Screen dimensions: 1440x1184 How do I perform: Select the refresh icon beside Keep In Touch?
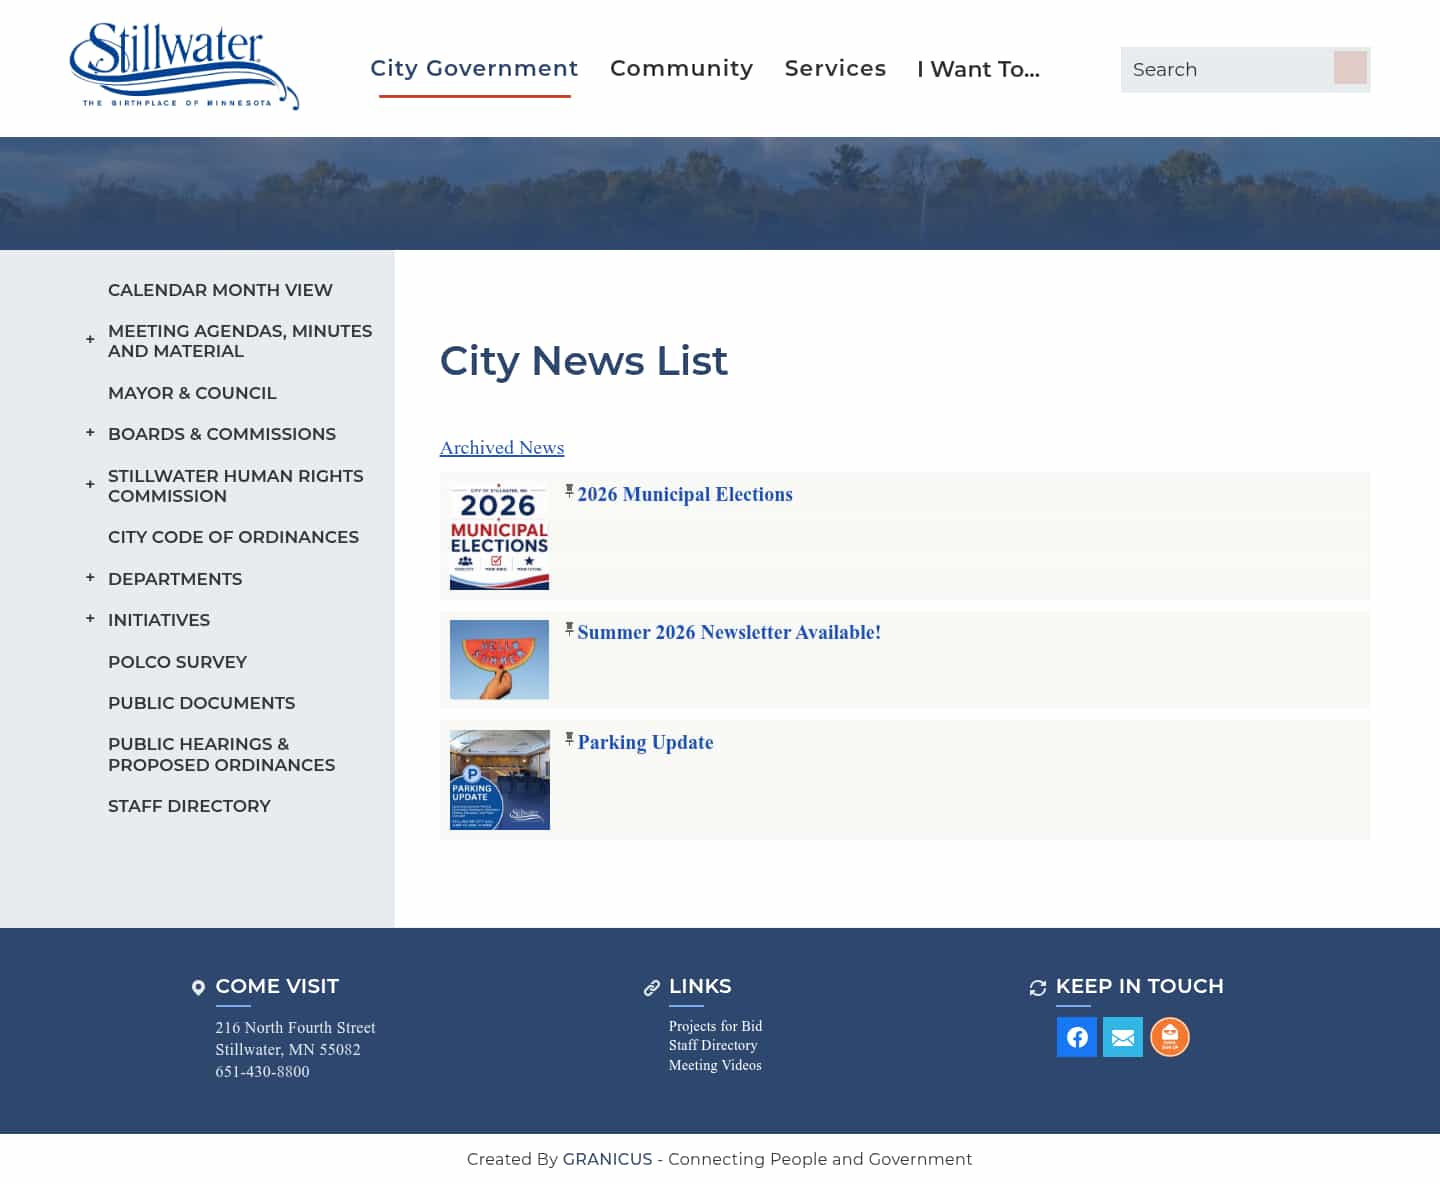point(1038,988)
